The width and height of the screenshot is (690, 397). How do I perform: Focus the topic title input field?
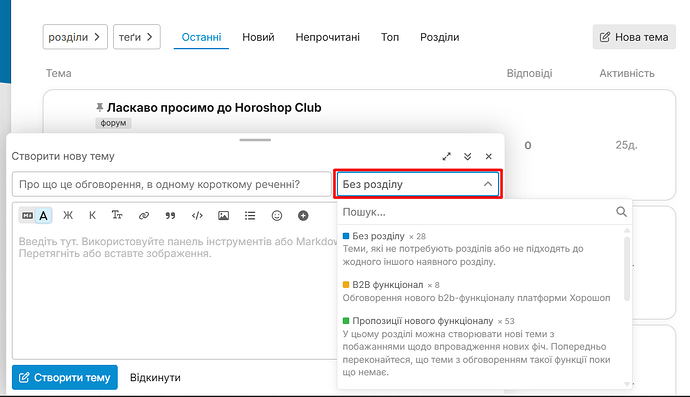coord(172,184)
